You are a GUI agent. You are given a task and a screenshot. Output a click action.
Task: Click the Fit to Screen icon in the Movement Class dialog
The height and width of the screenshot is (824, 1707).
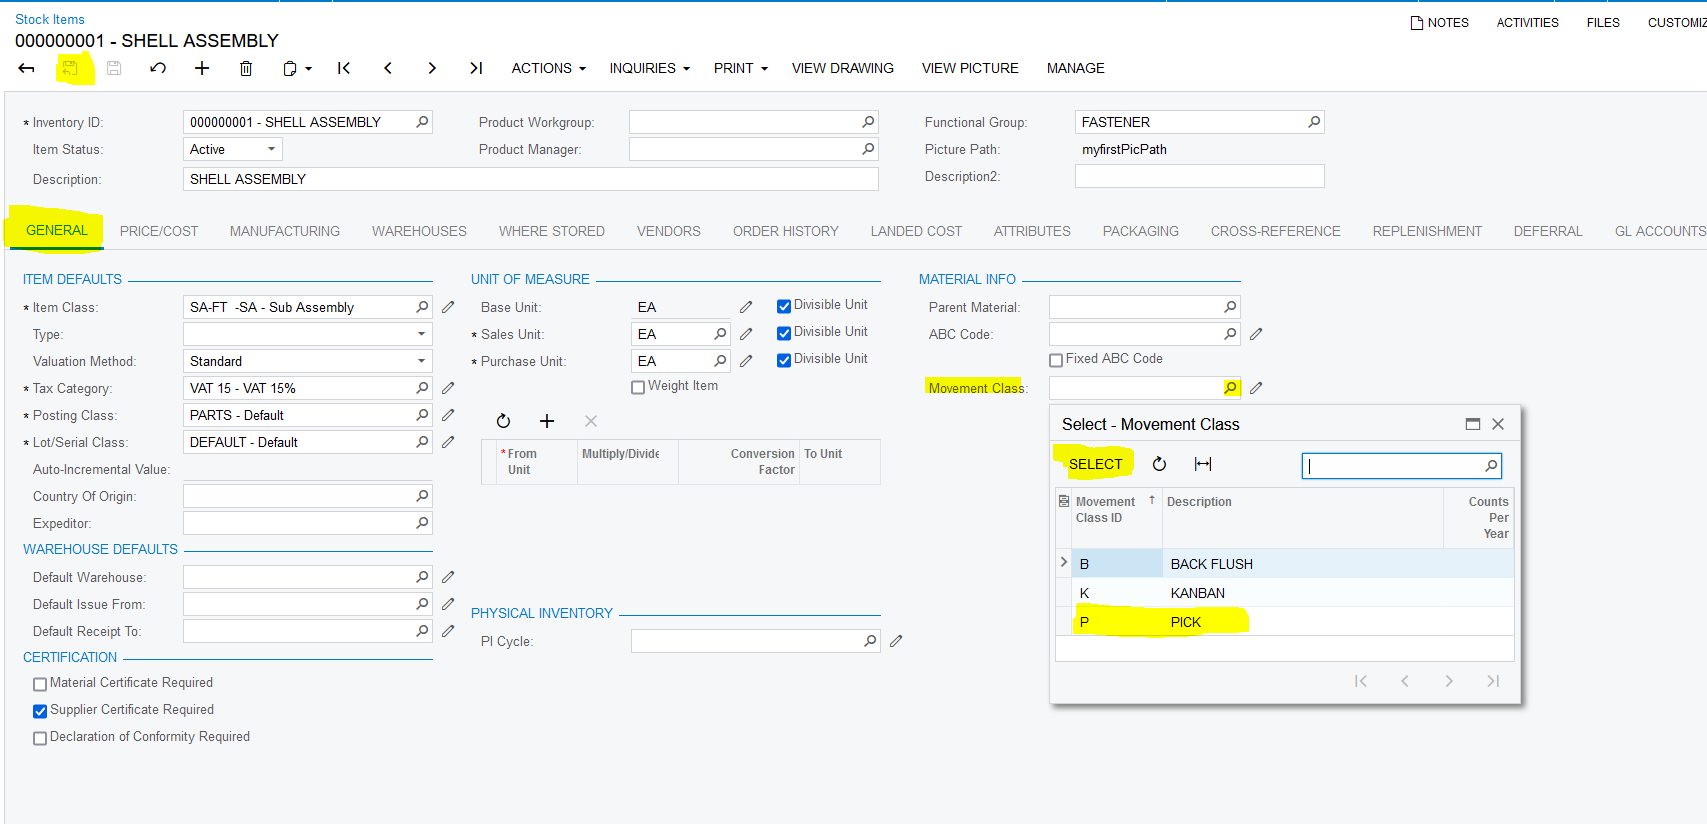(x=1203, y=464)
